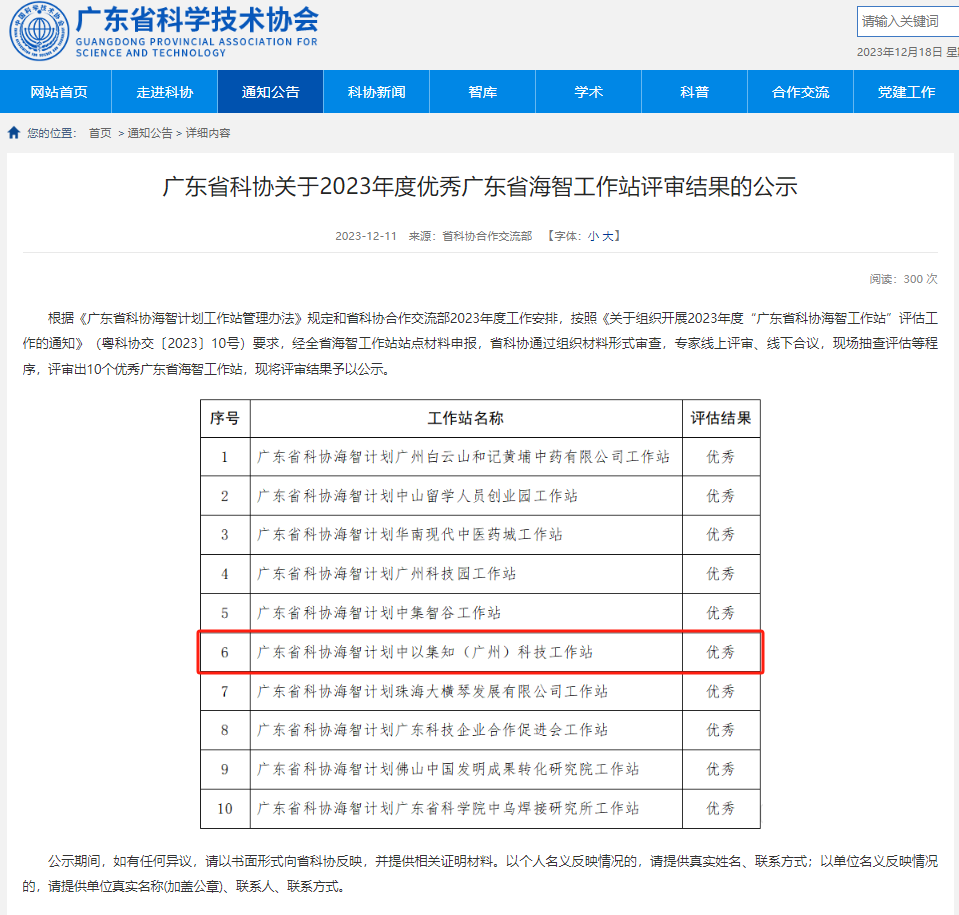The width and height of the screenshot is (959, 915).
Task: Open the 党建工作 navigation tab
Action: pyautogui.click(x=906, y=92)
